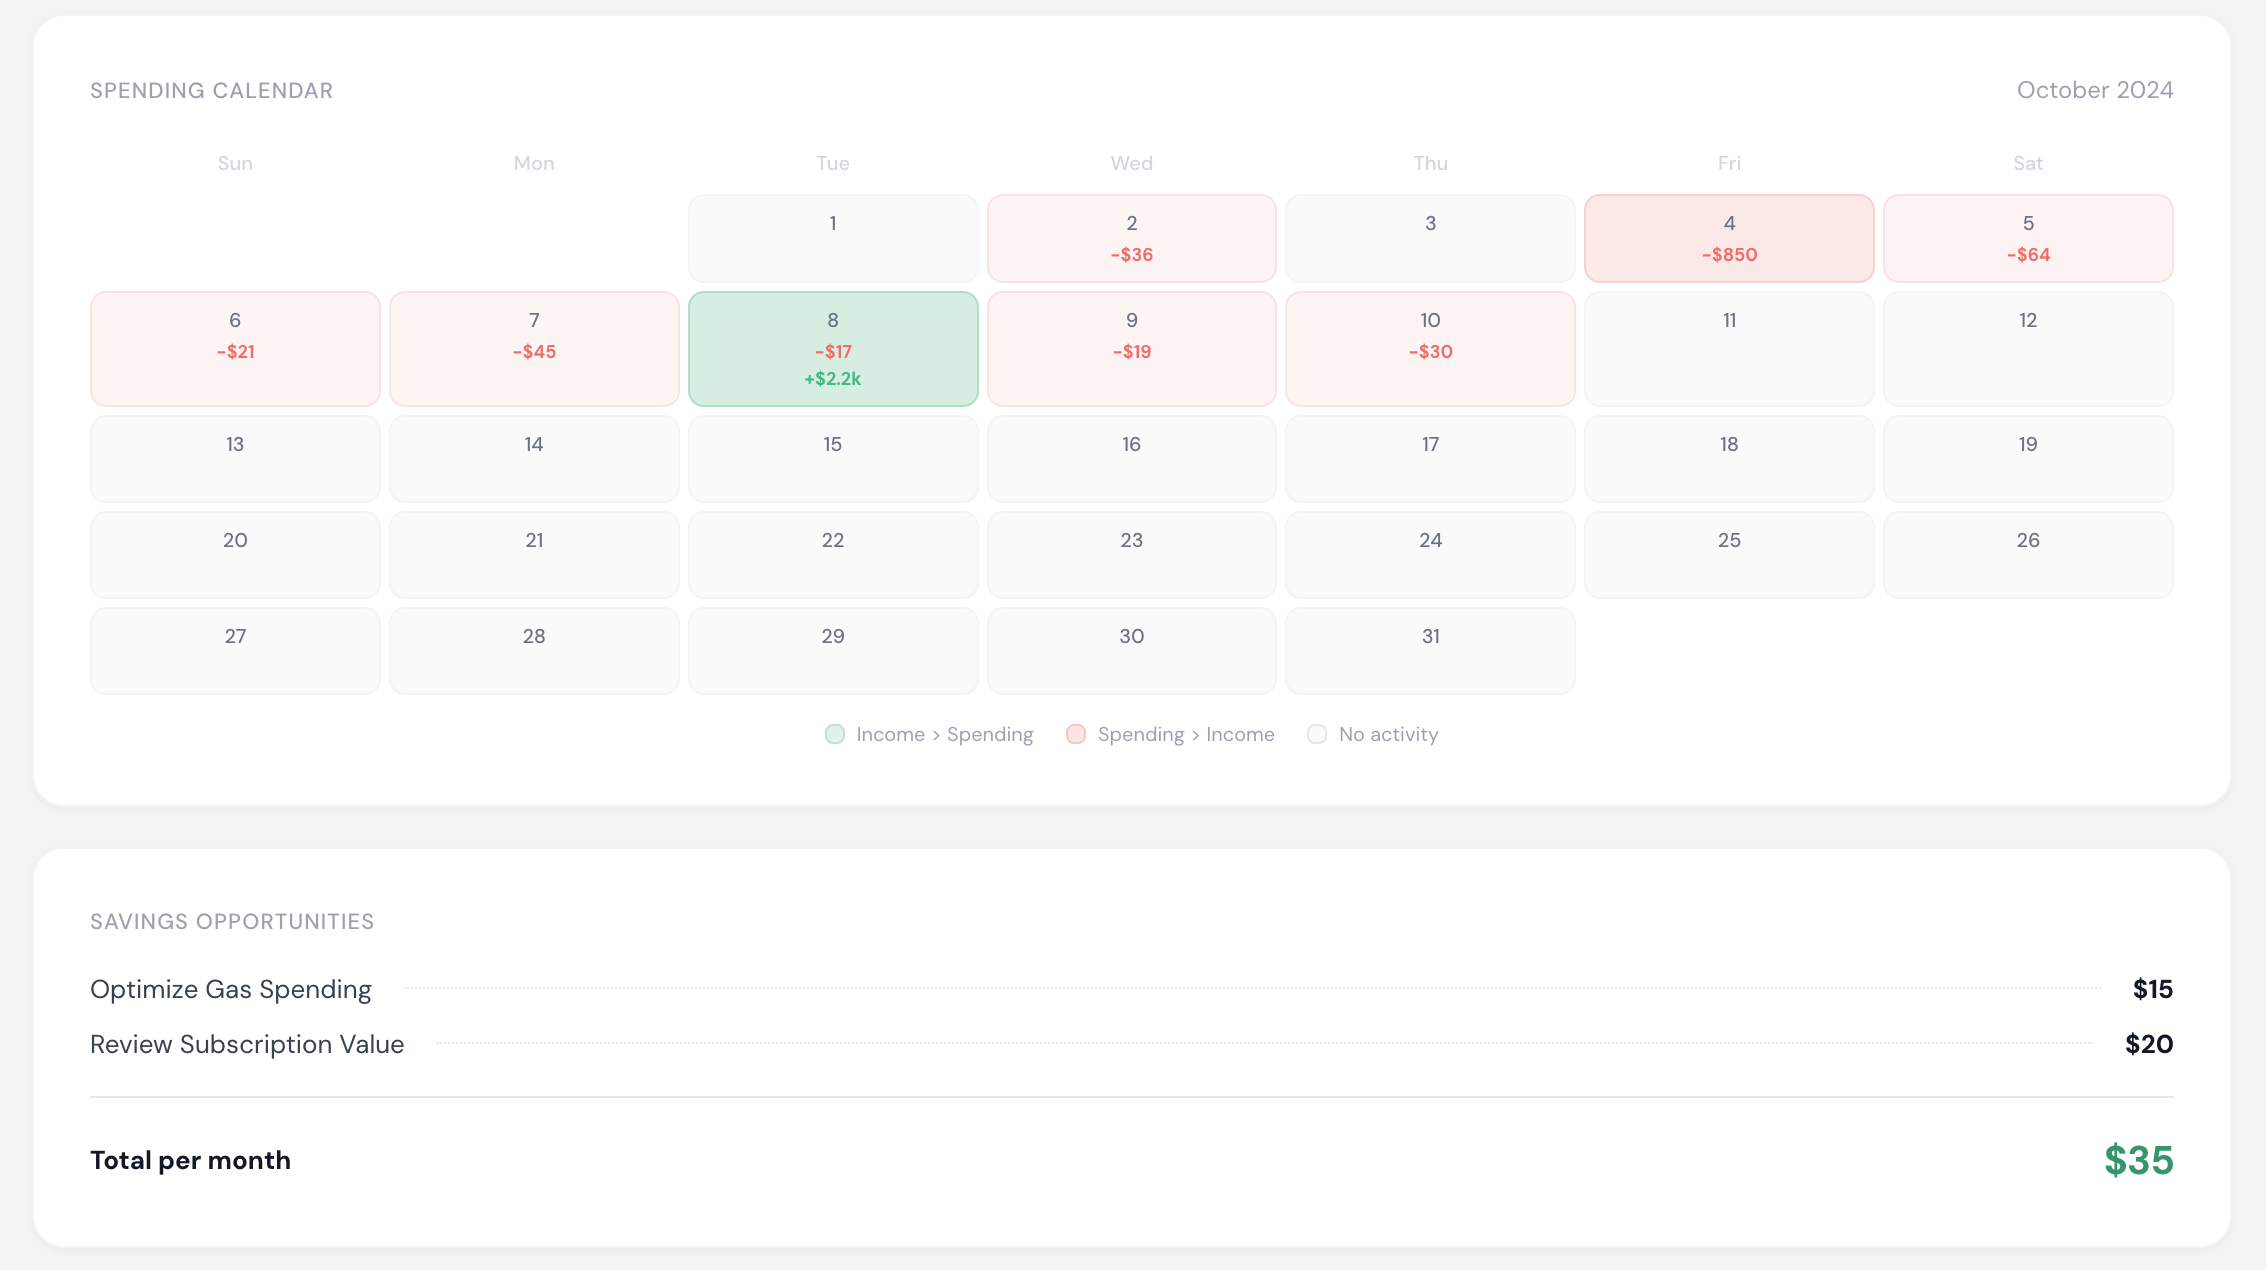This screenshot has width=2266, height=1270.
Task: Click the red "Spending > Income" legend dot
Action: click(1076, 734)
